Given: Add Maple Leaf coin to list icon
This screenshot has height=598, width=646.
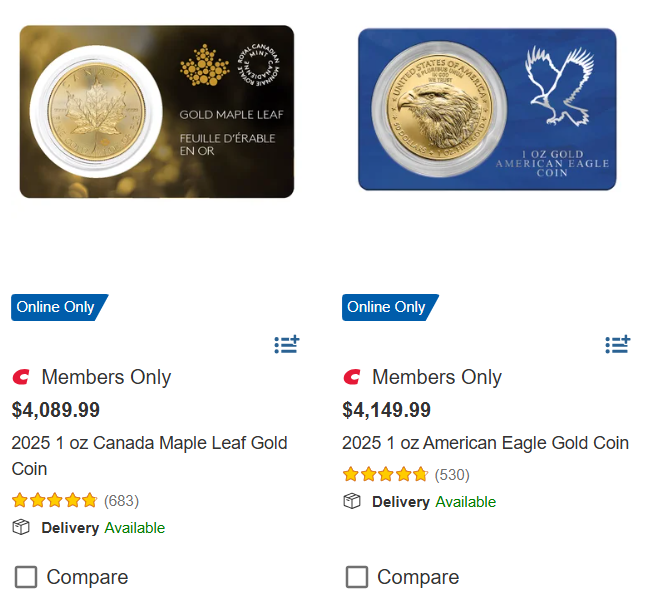Looking at the screenshot, I should pyautogui.click(x=286, y=345).
